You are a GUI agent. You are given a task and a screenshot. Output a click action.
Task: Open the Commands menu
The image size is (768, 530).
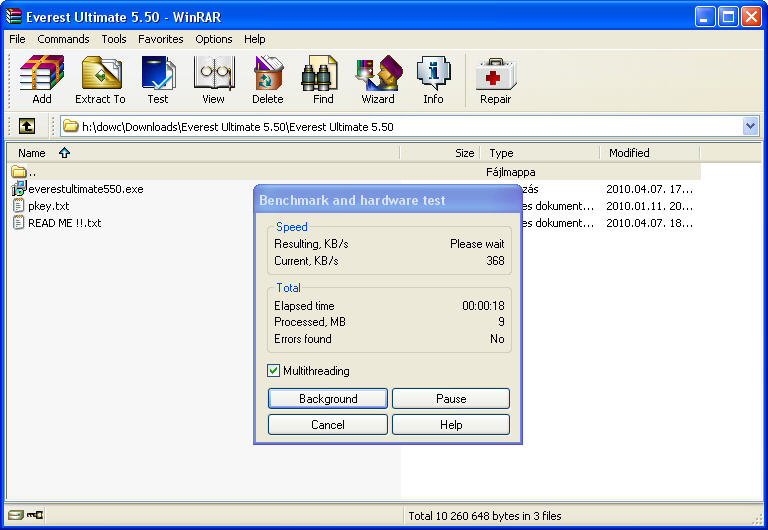63,39
